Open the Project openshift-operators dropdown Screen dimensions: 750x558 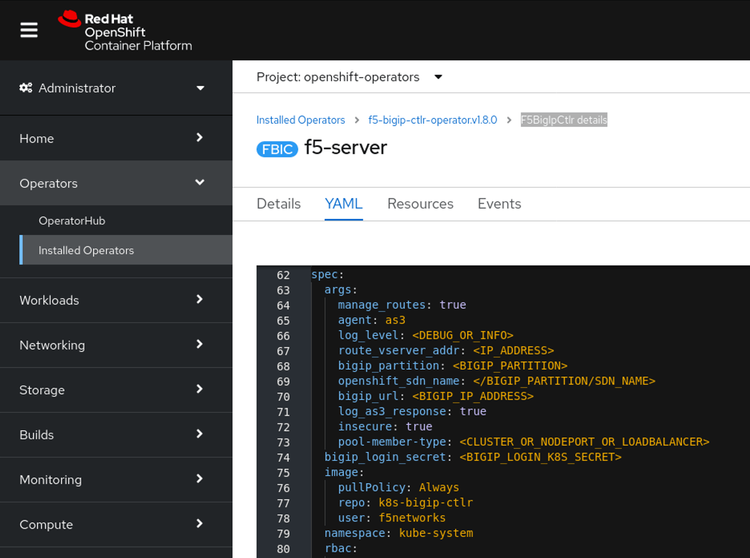pos(349,77)
